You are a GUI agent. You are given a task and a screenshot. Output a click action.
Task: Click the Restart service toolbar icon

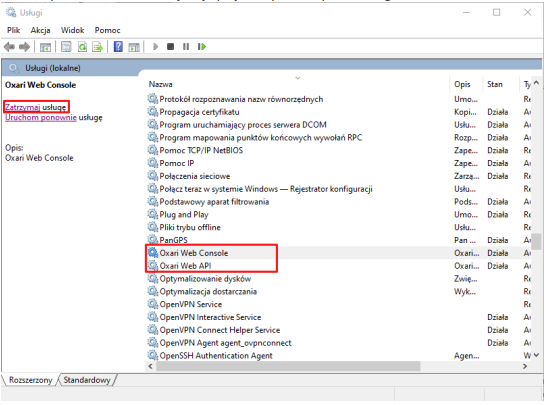coord(202,47)
